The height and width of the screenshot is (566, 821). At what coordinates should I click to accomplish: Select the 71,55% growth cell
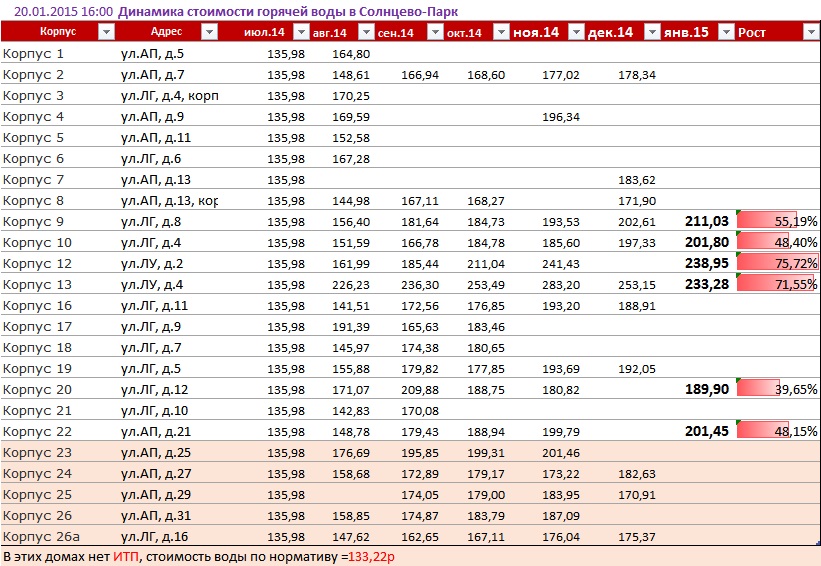(777, 284)
